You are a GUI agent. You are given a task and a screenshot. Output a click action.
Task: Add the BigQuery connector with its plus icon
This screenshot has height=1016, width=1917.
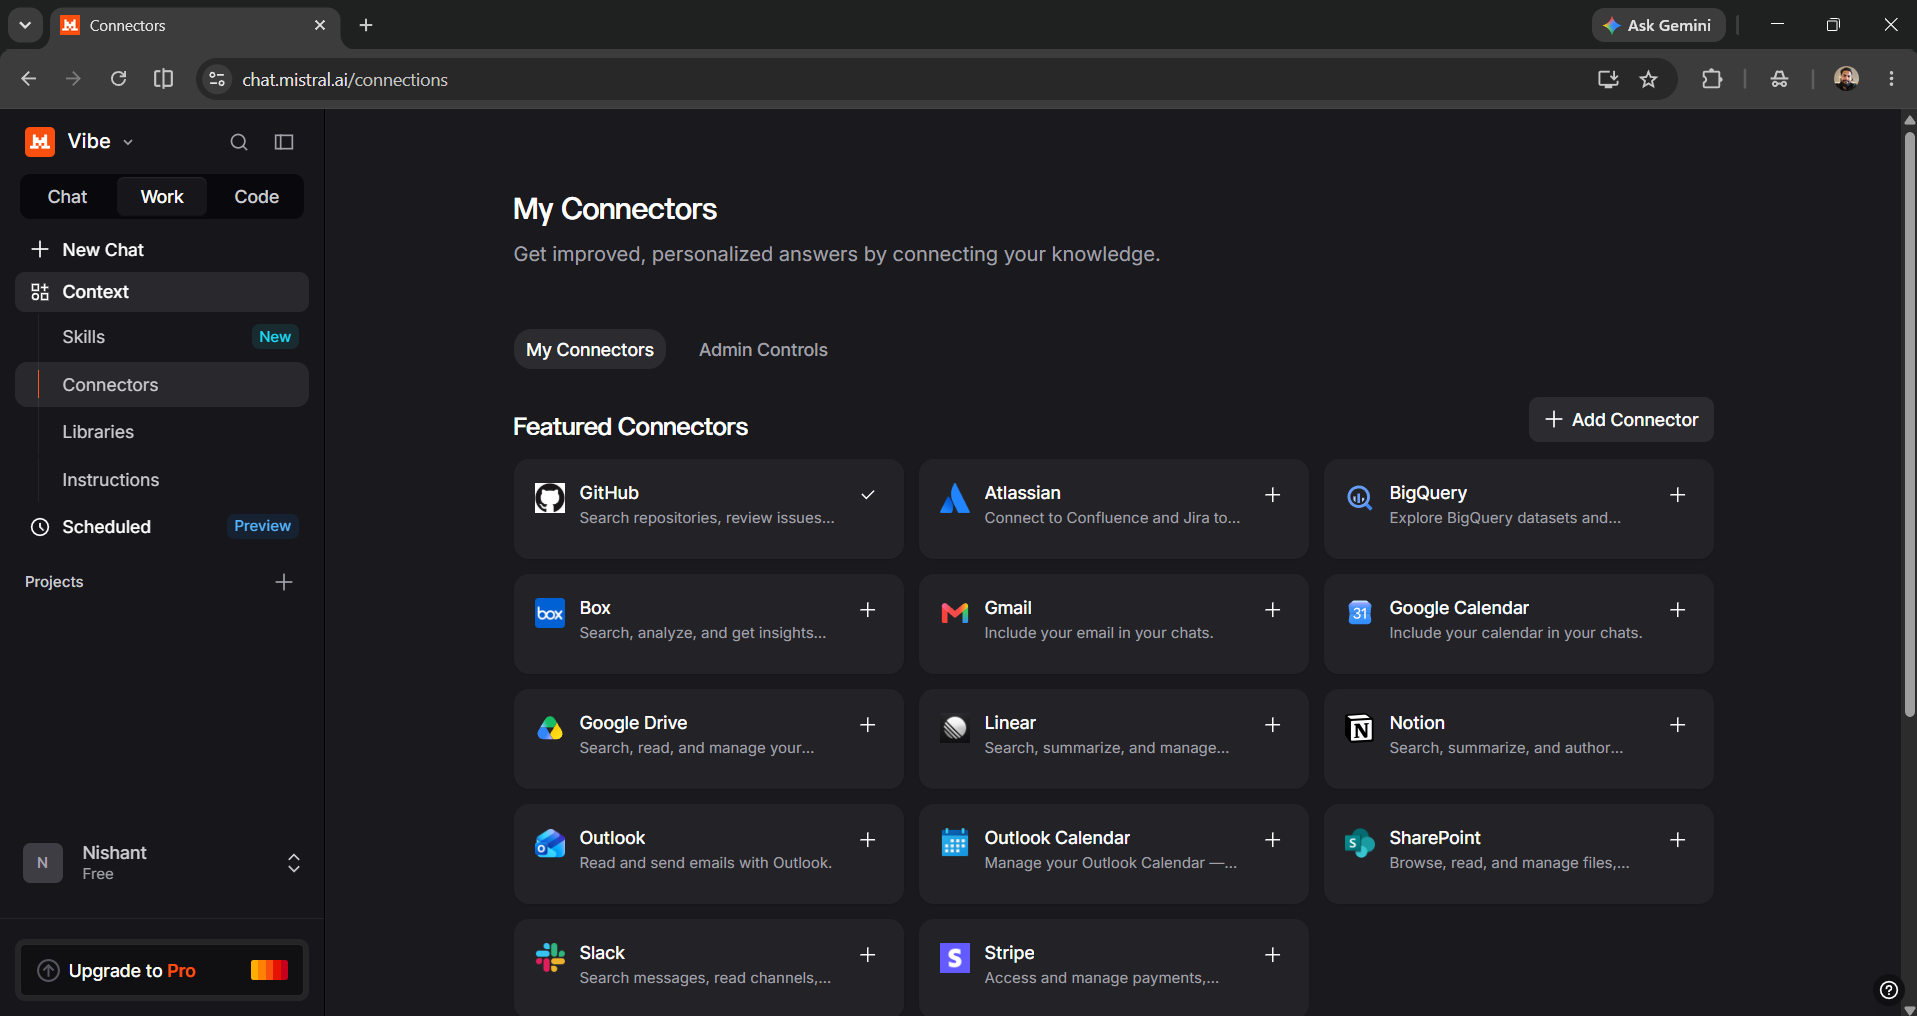tap(1678, 495)
